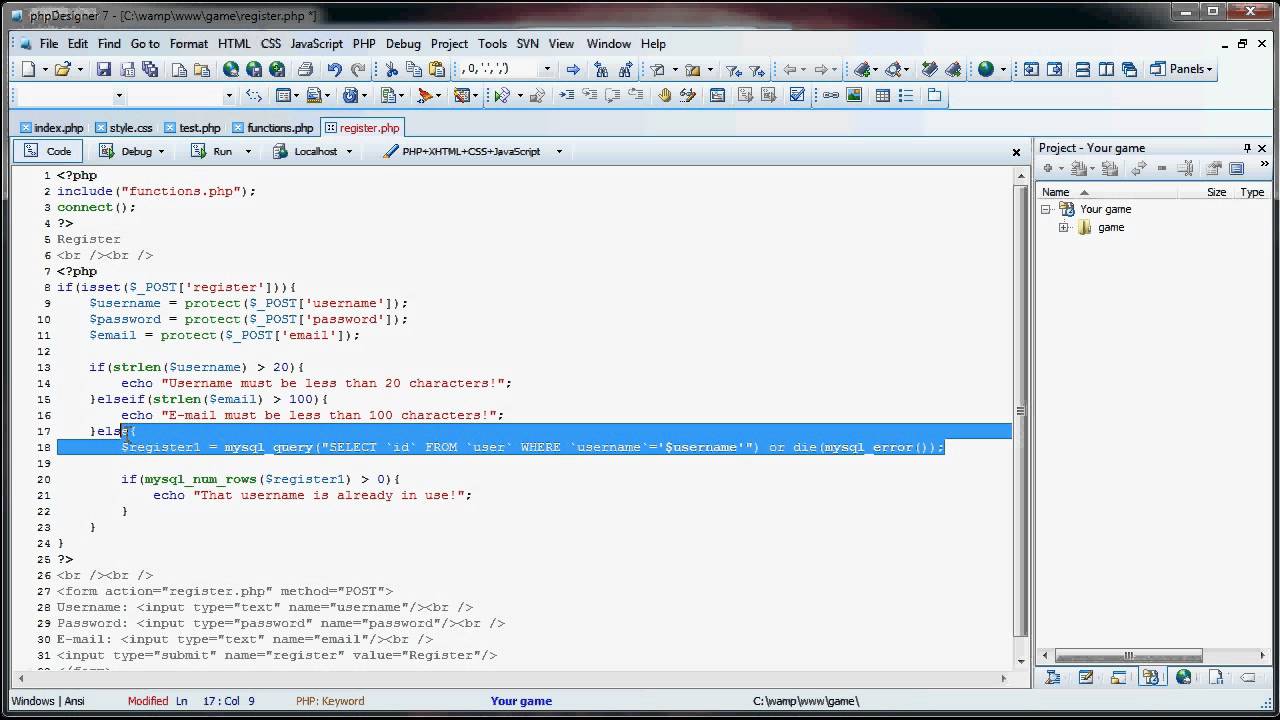The width and height of the screenshot is (1280, 720).
Task: Open the Window menu
Action: (608, 44)
